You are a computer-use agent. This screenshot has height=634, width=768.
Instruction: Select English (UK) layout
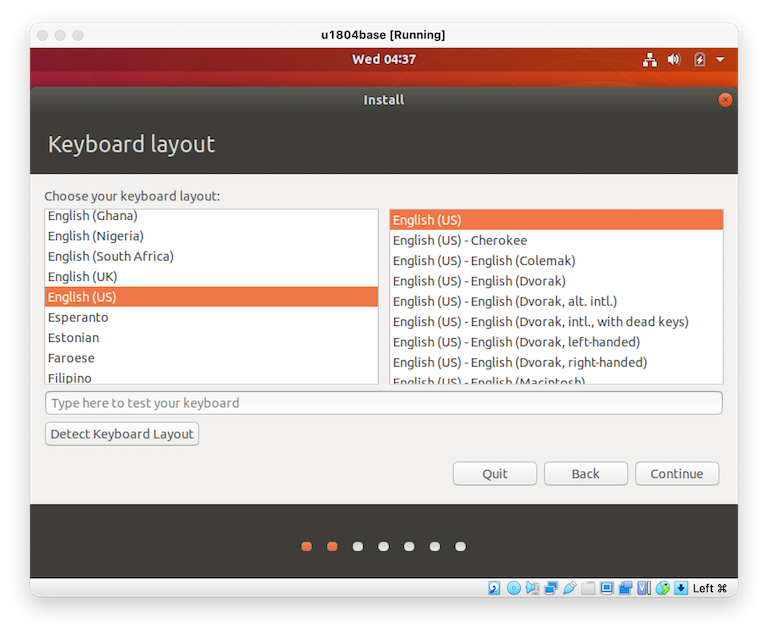[x=211, y=276]
